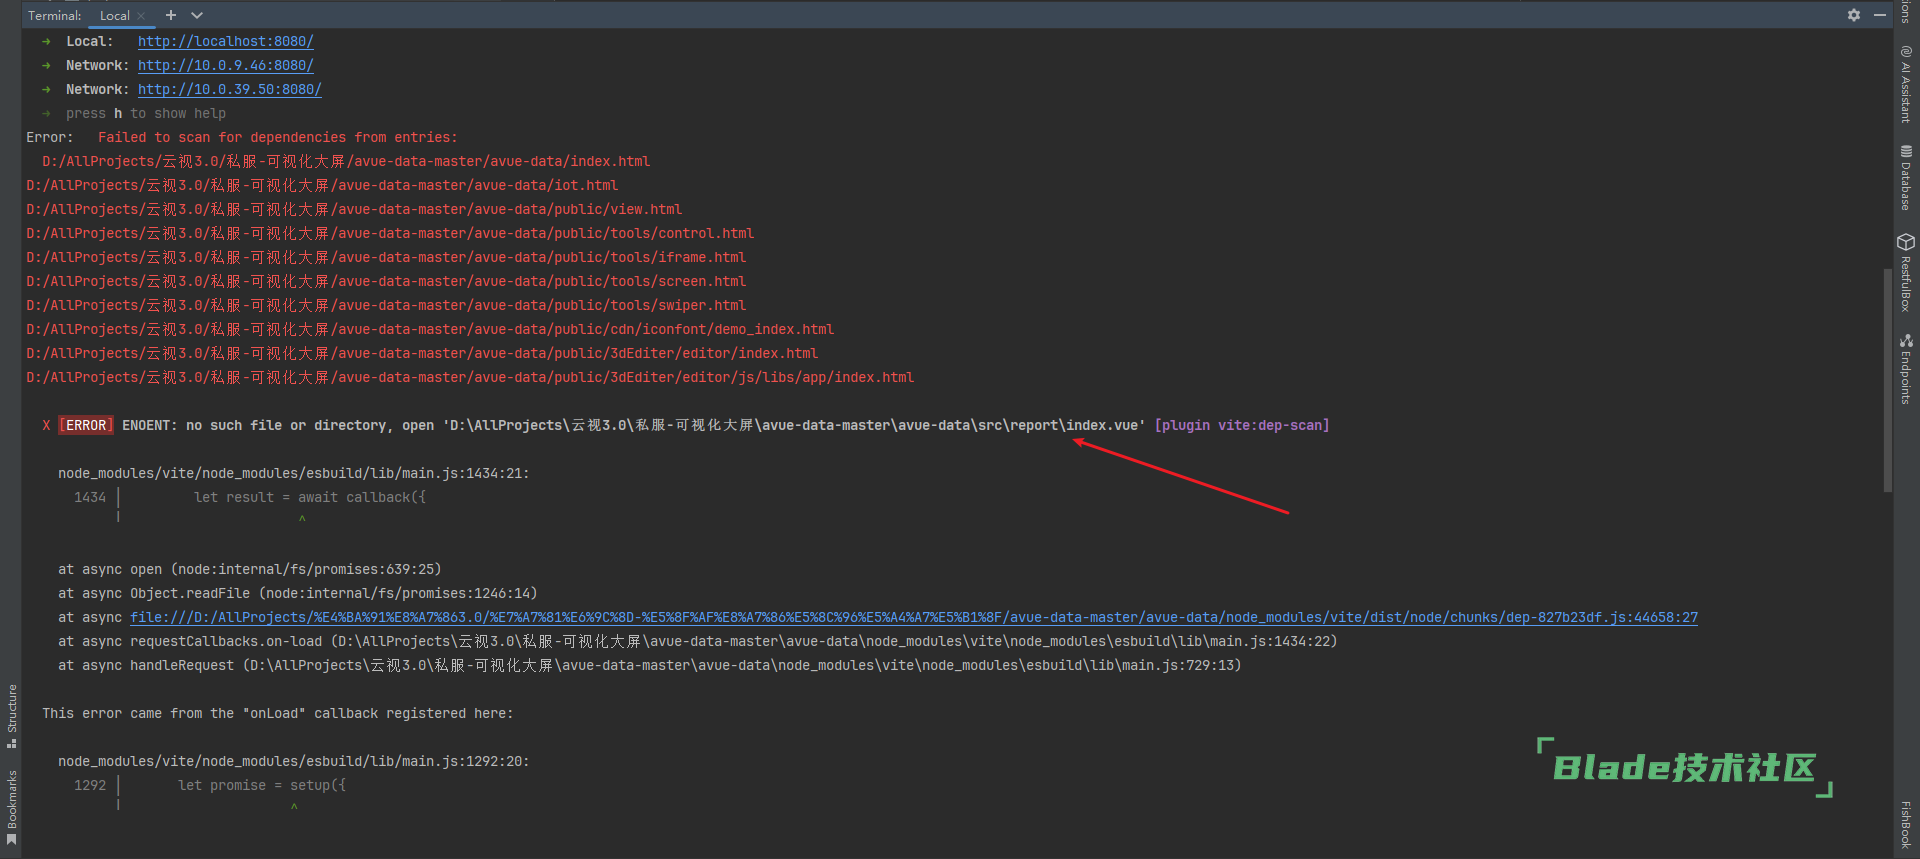Open the http://10.0.9.46:8080/ network link
Image resolution: width=1920 pixels, height=859 pixels.
point(225,65)
